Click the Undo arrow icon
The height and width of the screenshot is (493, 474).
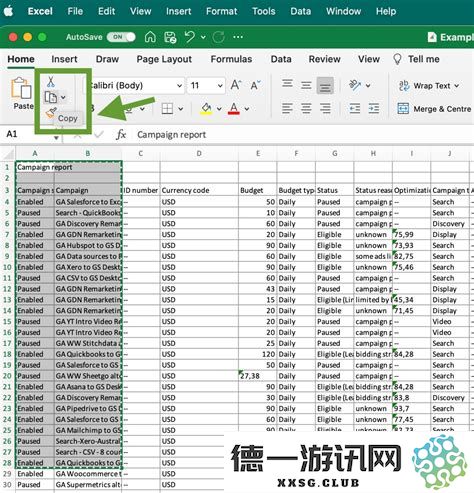(x=189, y=37)
